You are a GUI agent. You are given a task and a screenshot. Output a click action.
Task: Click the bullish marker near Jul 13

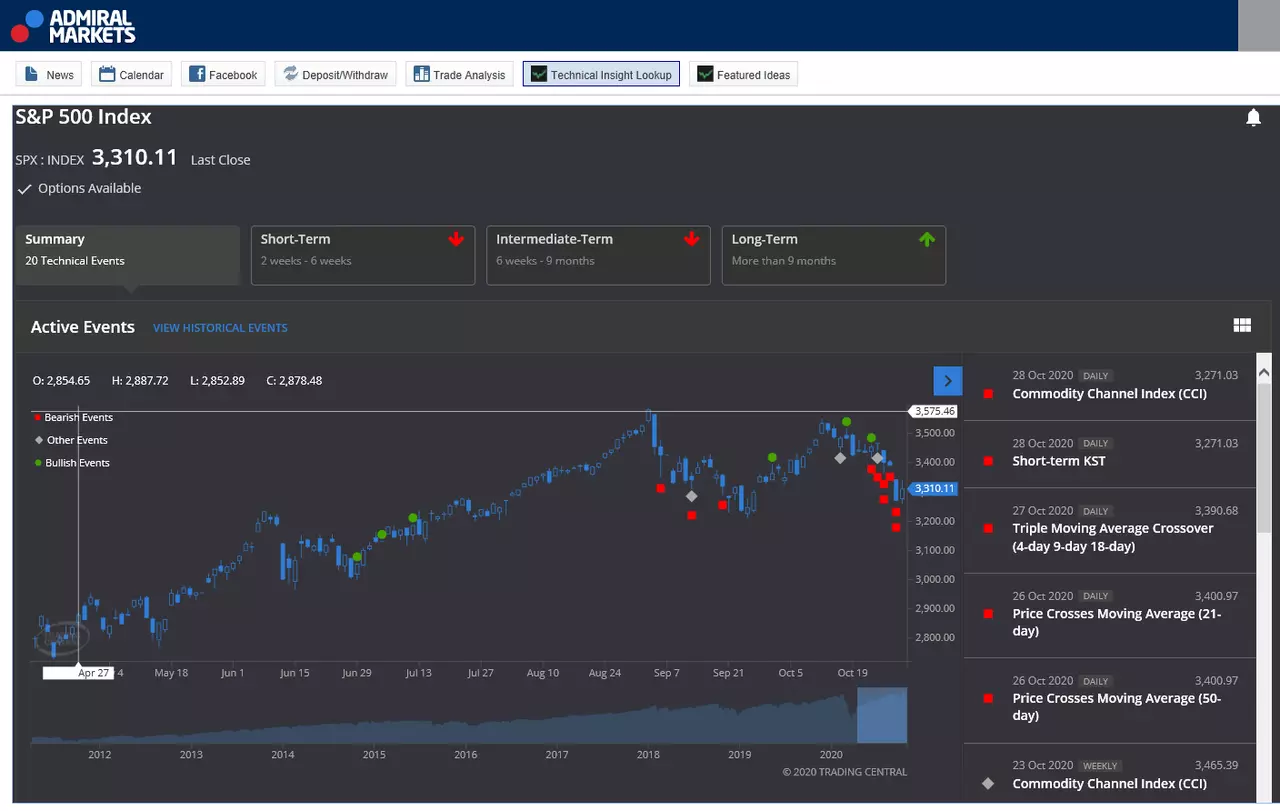[x=413, y=518]
